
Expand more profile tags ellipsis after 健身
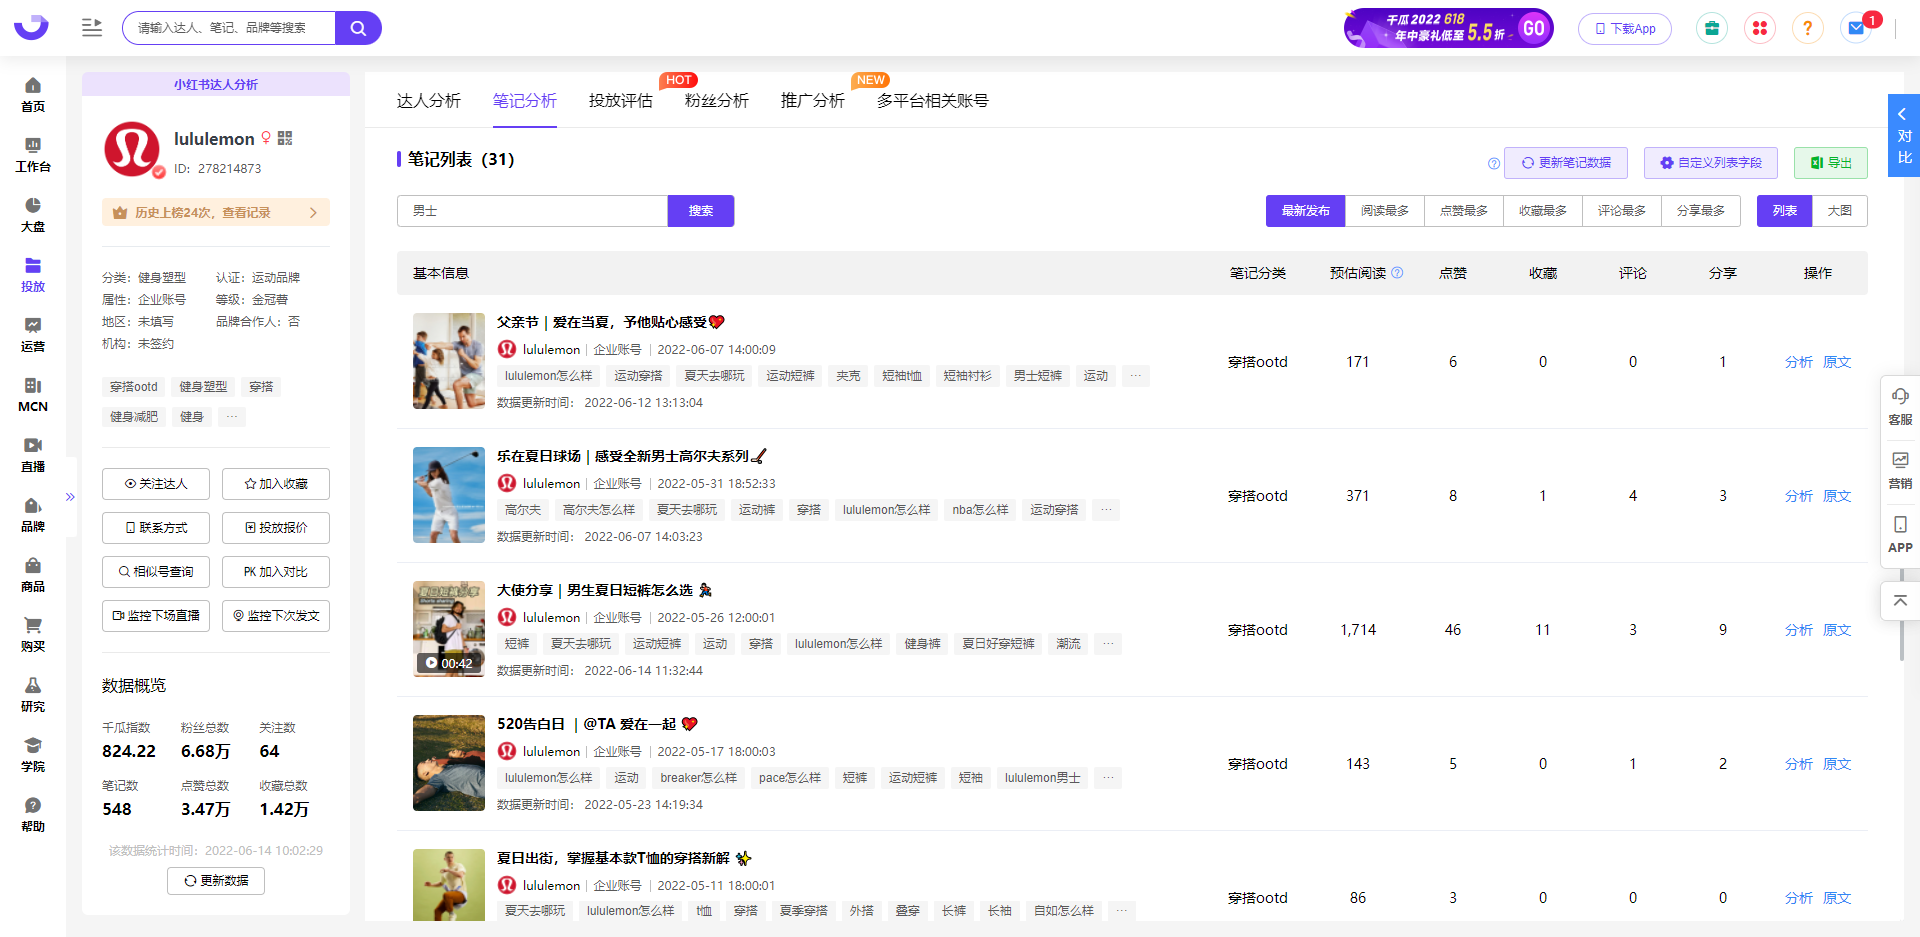[x=232, y=417]
